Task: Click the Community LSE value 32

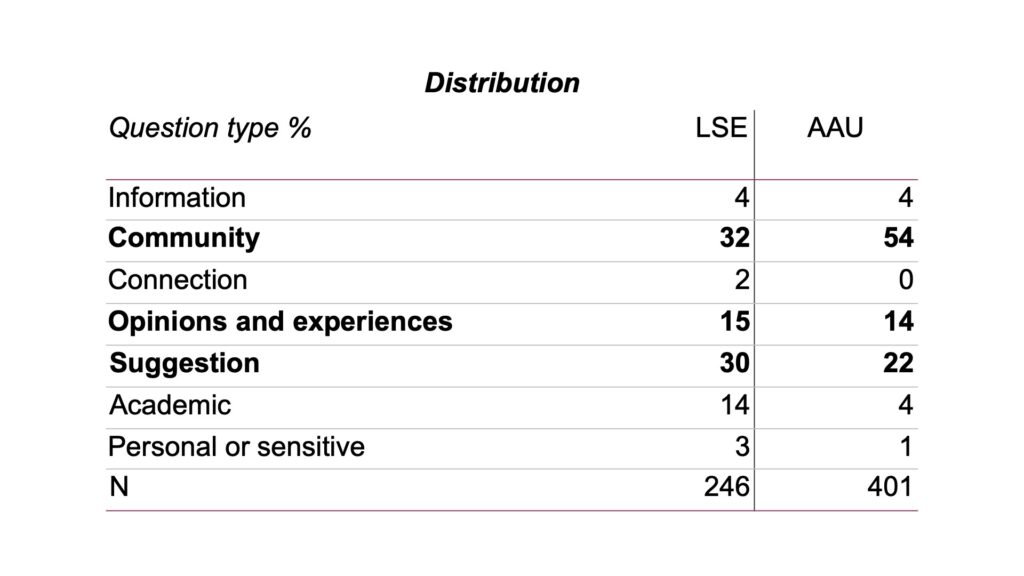Action: (x=734, y=238)
